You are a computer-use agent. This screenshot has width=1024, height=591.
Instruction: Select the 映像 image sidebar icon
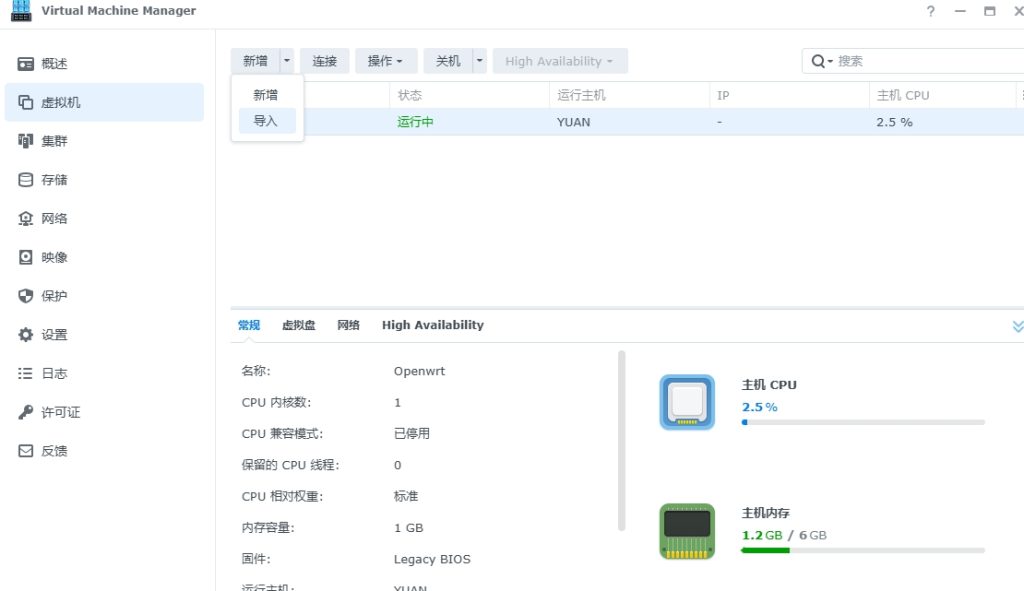pos(26,258)
